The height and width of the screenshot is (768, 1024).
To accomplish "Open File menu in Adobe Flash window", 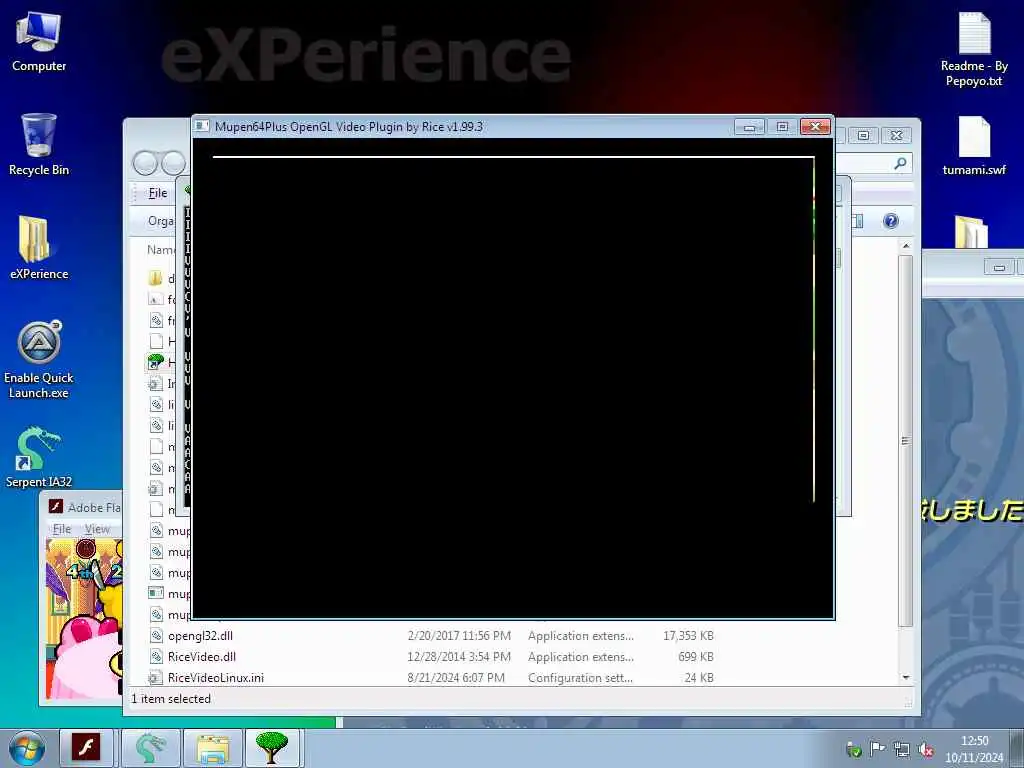I will pos(61,528).
